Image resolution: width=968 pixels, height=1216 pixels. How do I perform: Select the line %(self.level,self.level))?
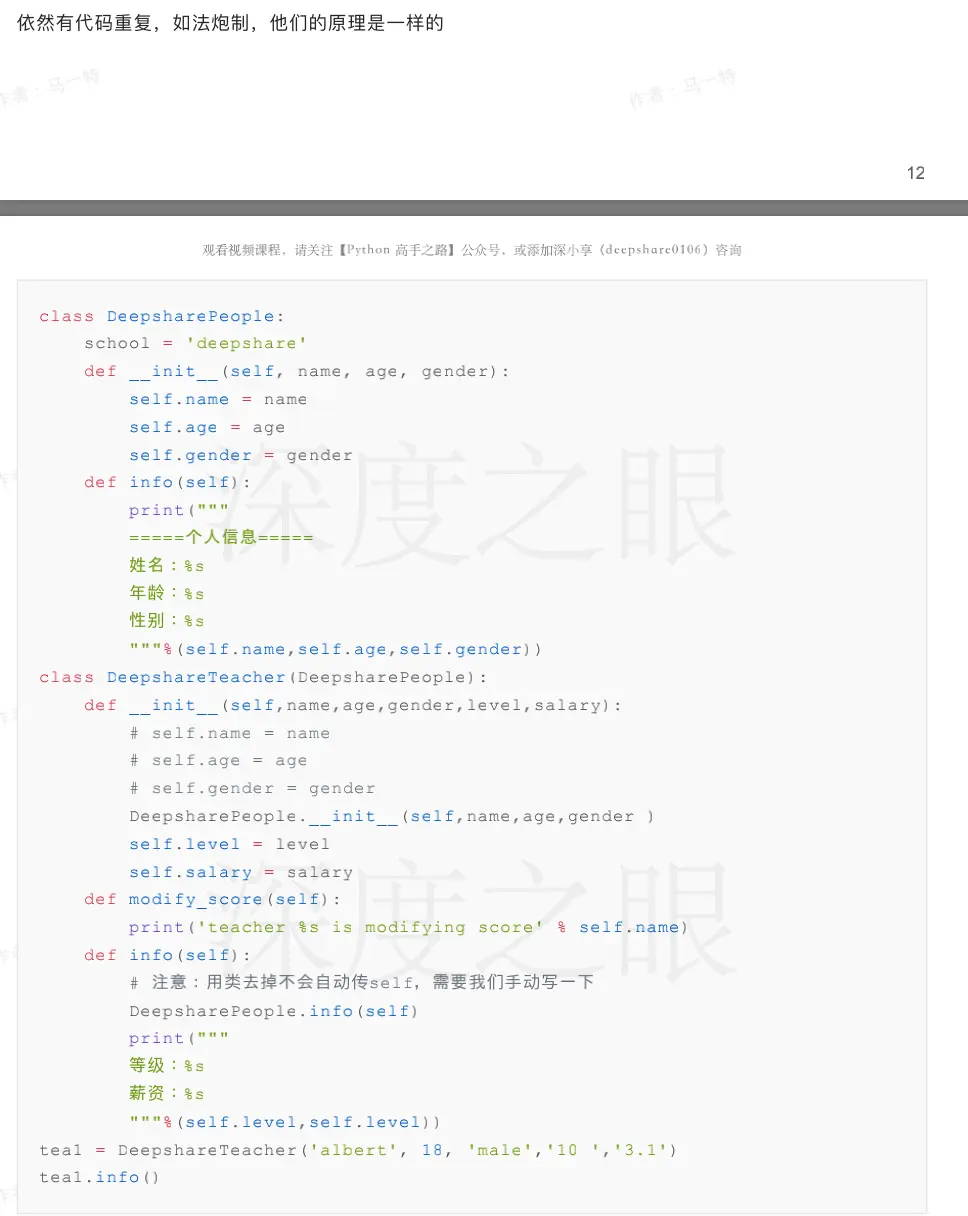(x=285, y=1122)
